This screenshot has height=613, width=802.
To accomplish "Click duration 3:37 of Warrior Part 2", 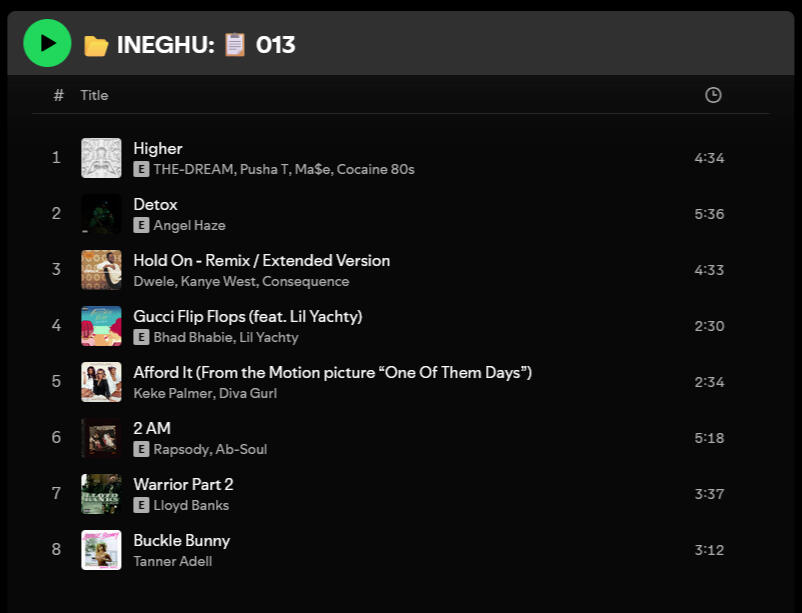I will [709, 494].
